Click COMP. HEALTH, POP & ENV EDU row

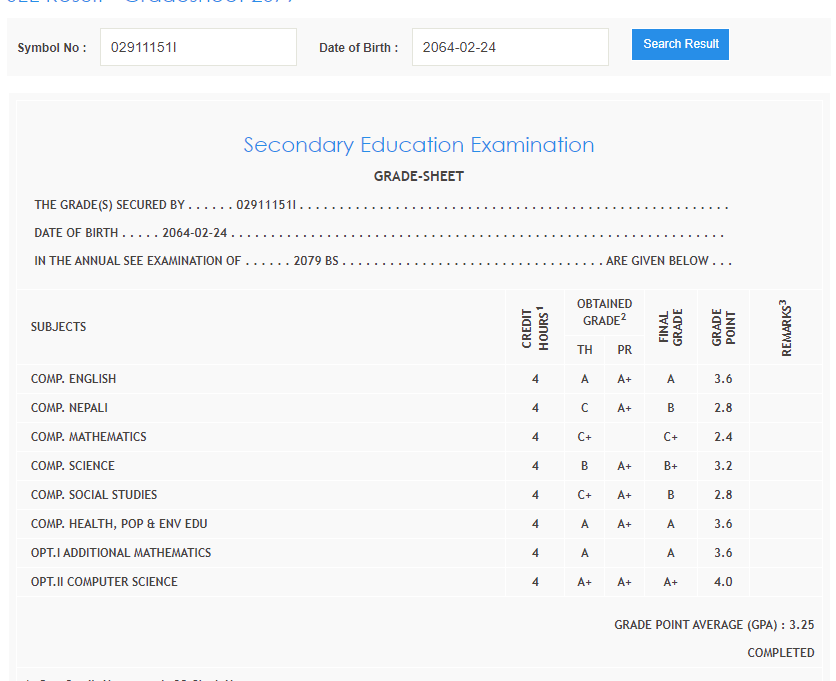click(x=119, y=524)
